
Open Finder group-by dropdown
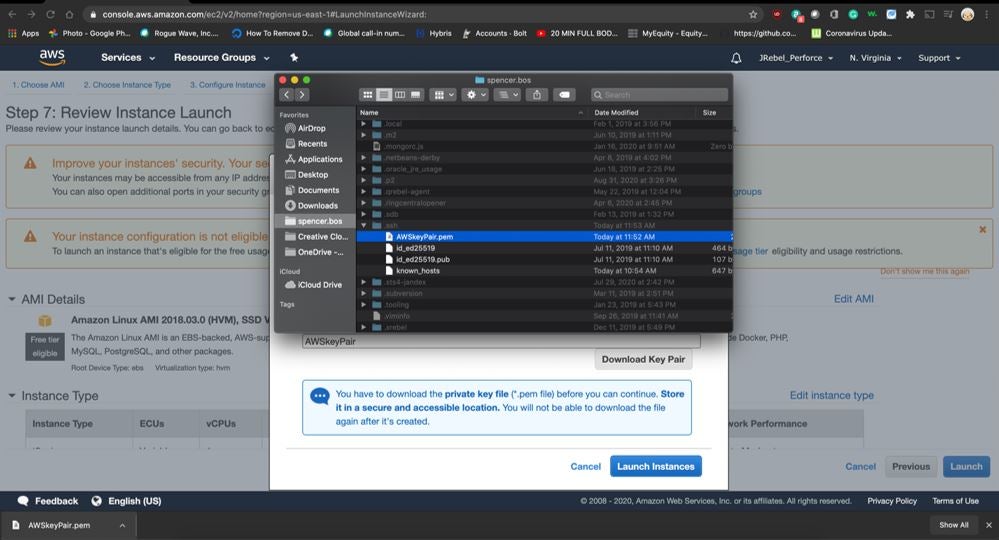[x=443, y=95]
